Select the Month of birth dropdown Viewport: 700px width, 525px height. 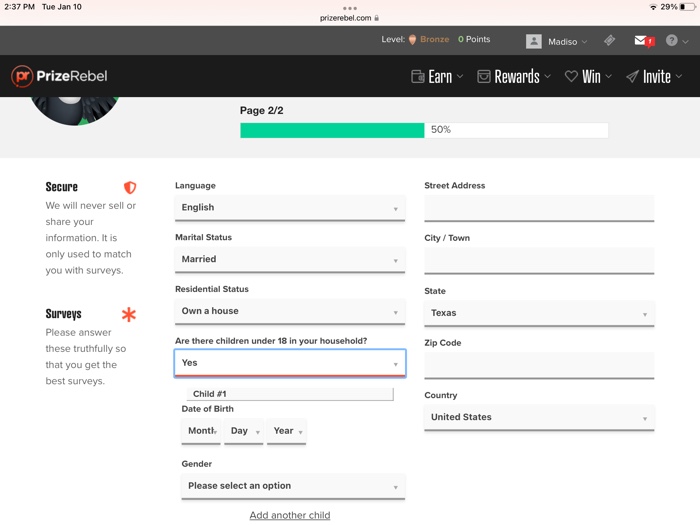click(x=201, y=431)
